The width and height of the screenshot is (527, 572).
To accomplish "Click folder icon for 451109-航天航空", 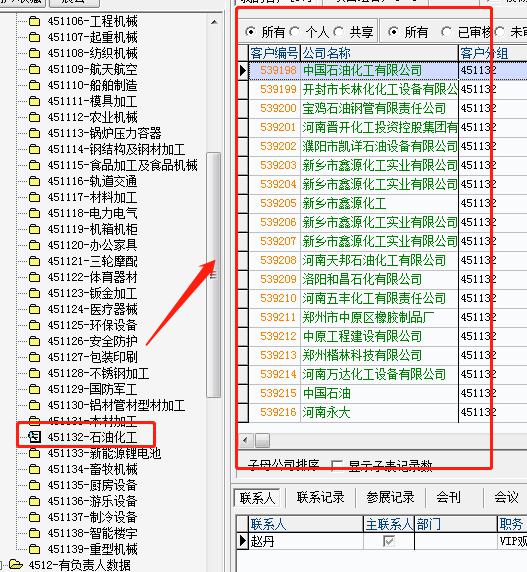I will [34, 69].
